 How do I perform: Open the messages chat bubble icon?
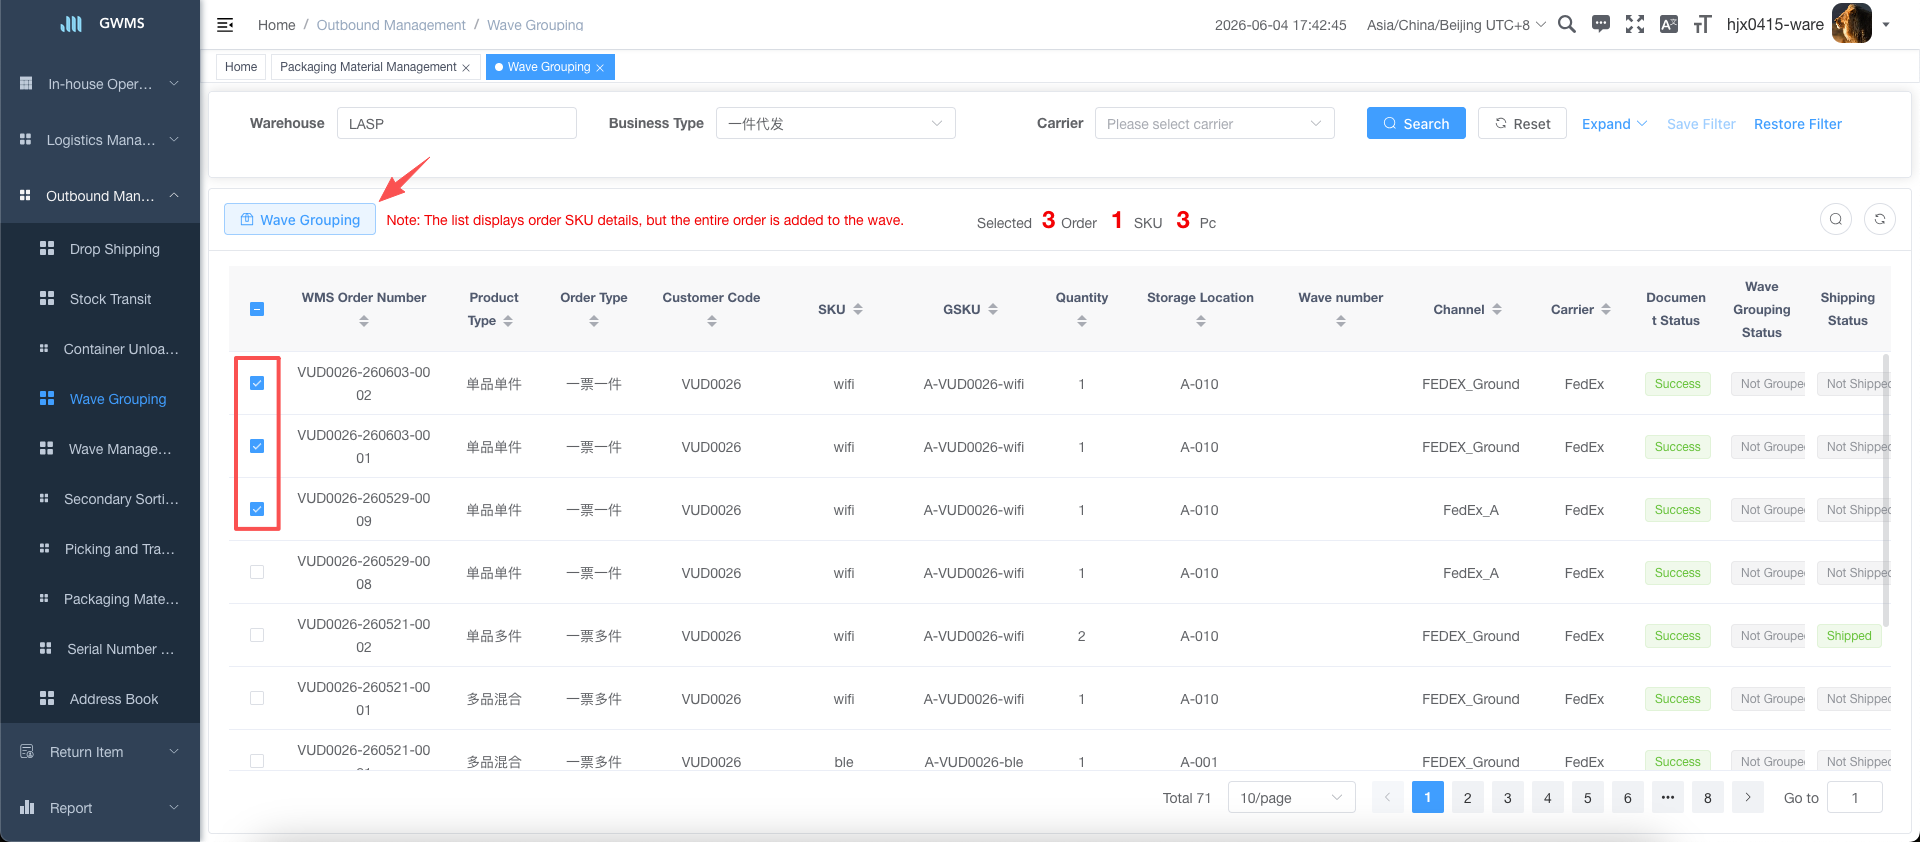1601,24
